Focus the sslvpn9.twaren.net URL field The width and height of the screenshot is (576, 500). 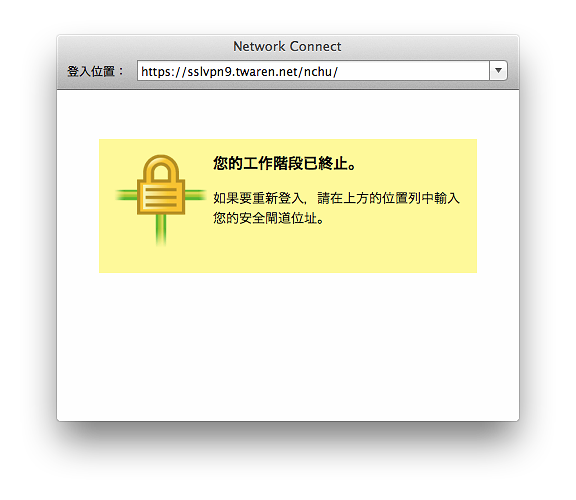(313, 71)
